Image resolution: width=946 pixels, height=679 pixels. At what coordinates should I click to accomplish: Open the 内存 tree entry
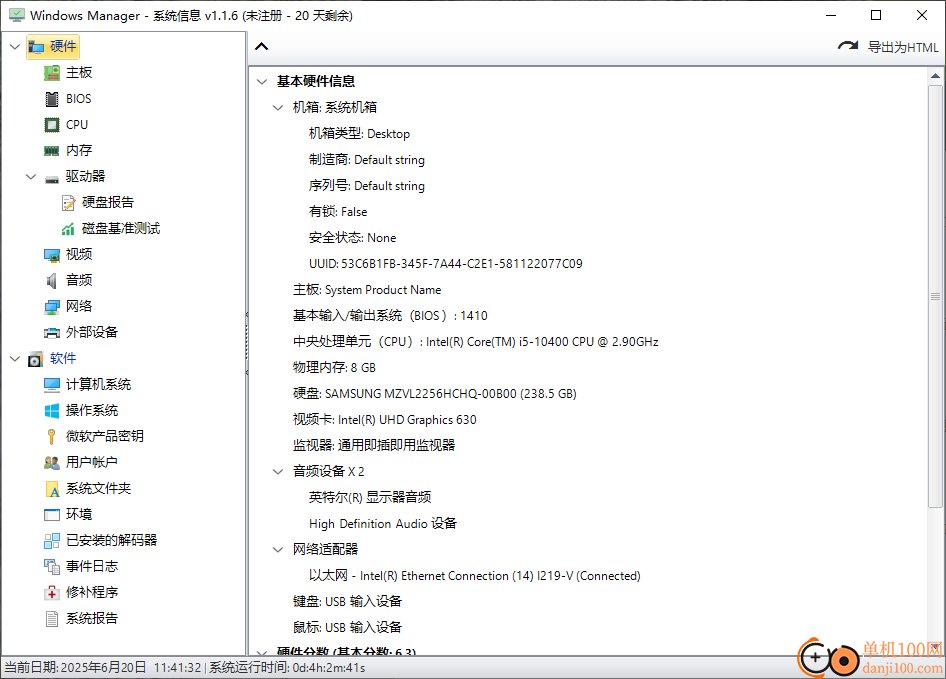coord(79,151)
